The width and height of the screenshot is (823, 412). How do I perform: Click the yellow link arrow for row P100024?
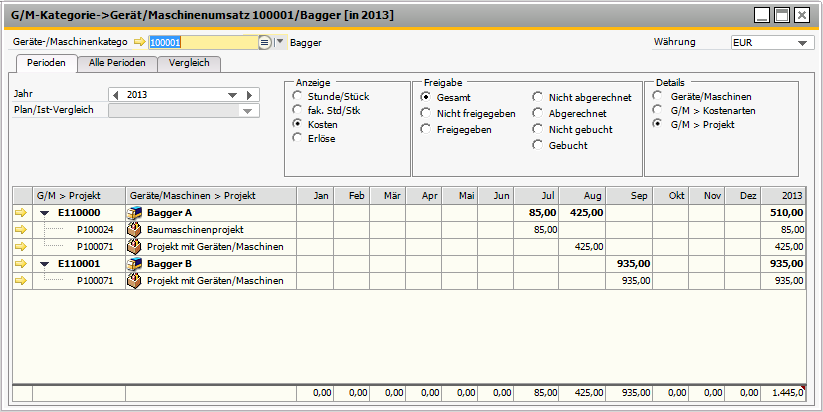(21, 230)
